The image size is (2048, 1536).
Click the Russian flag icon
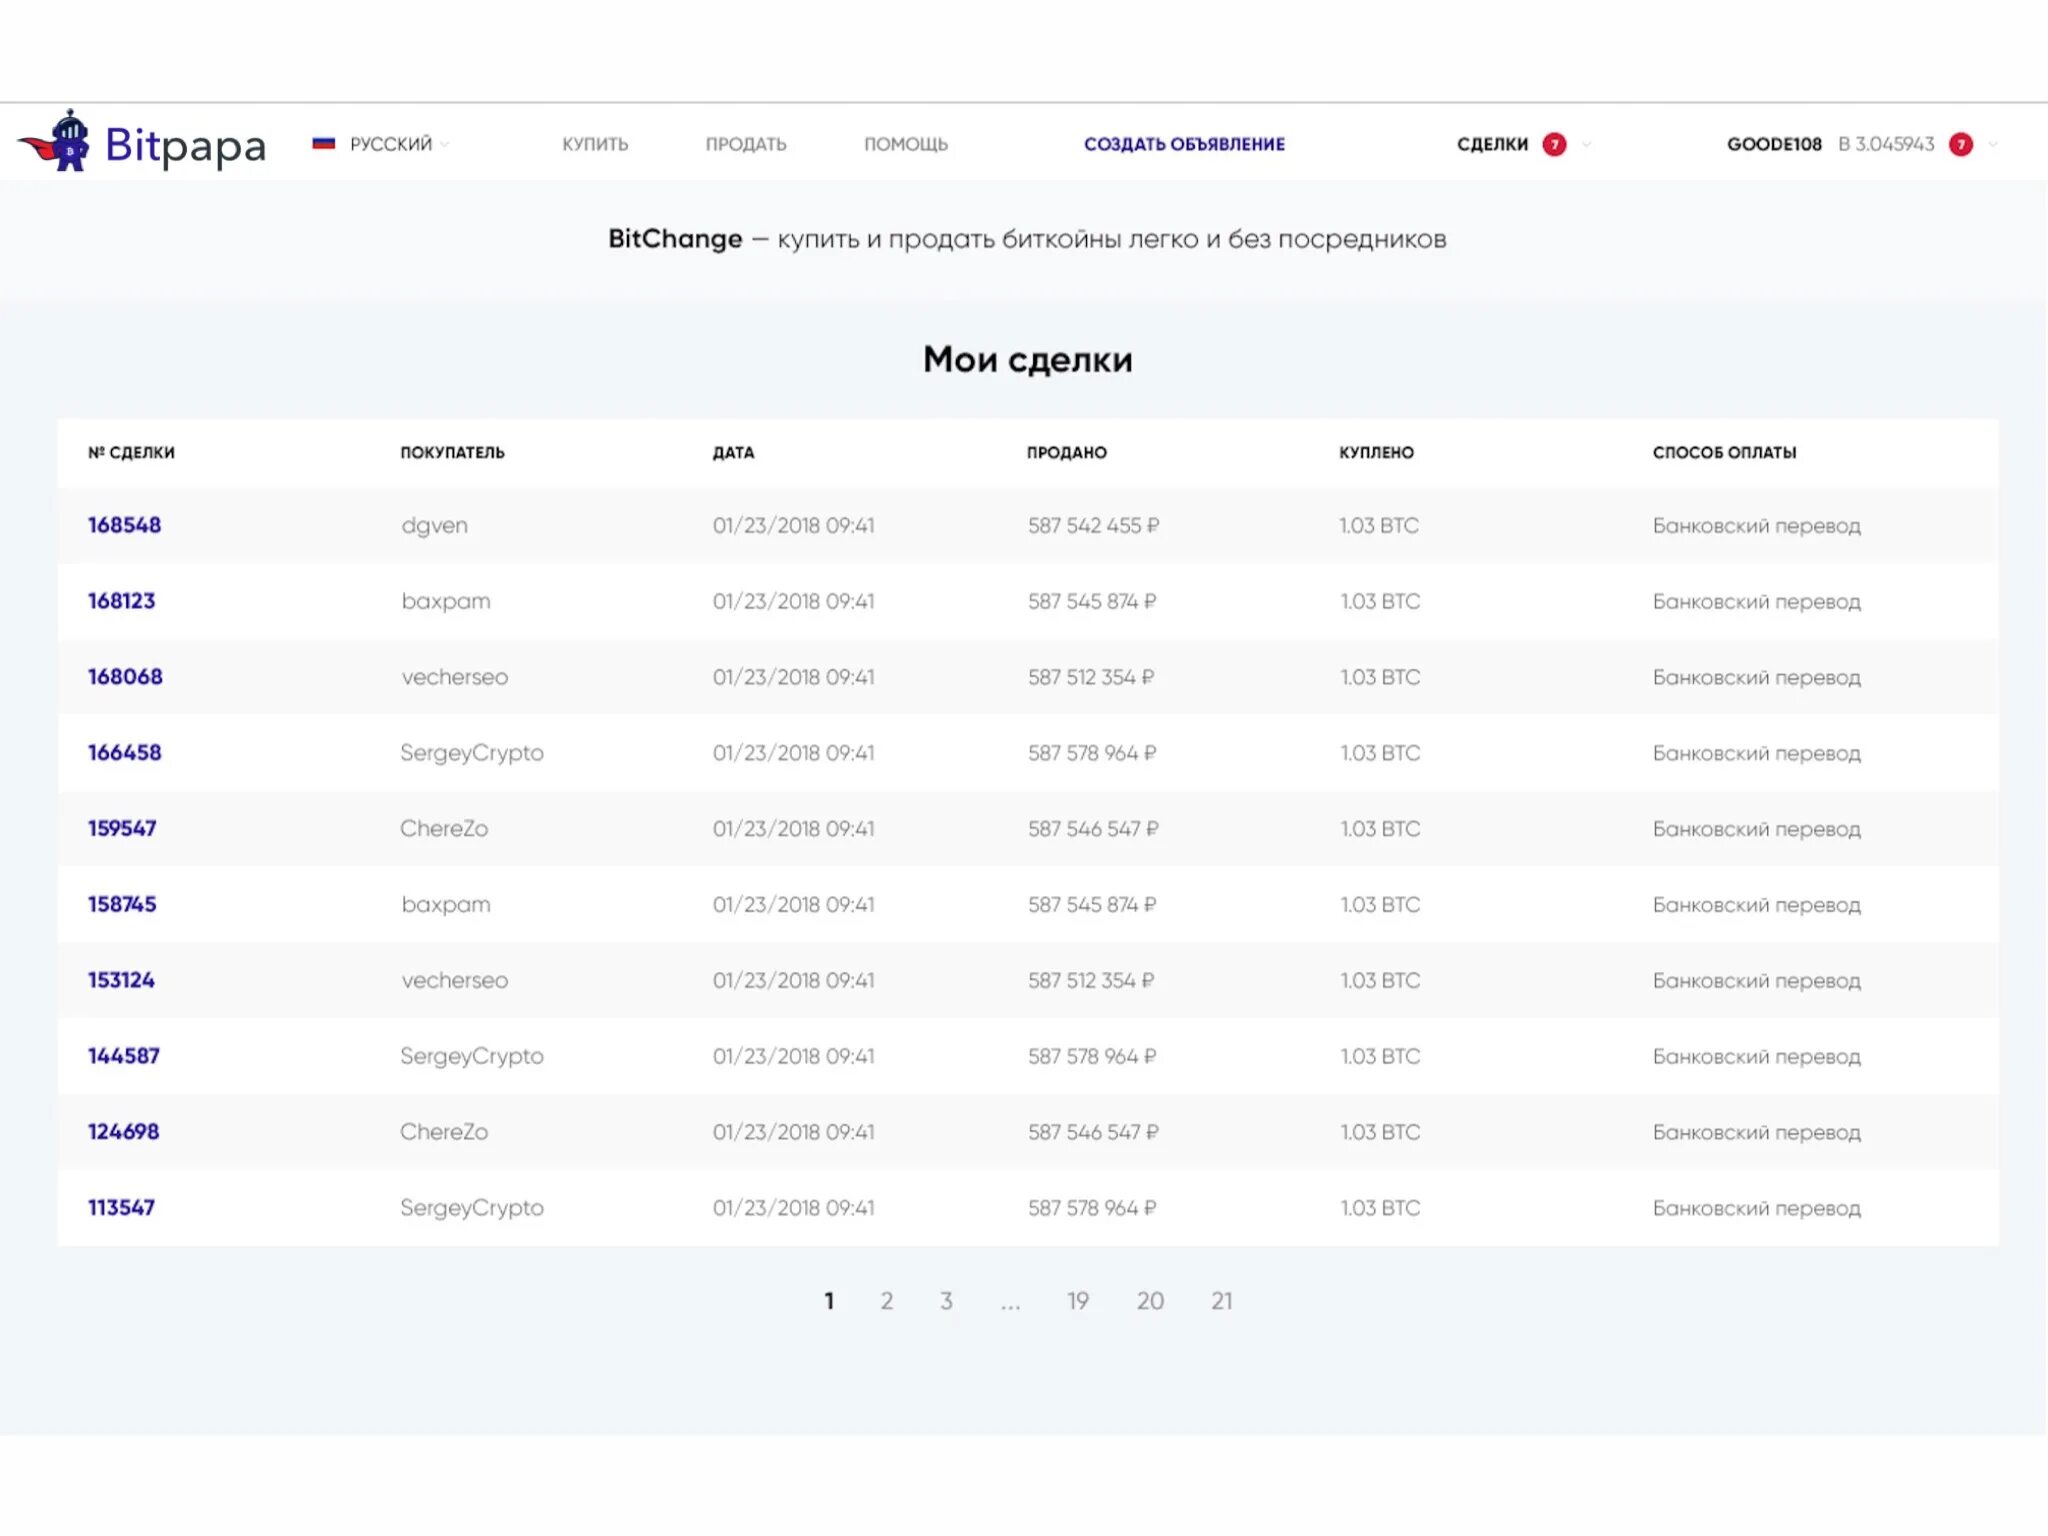click(x=323, y=144)
